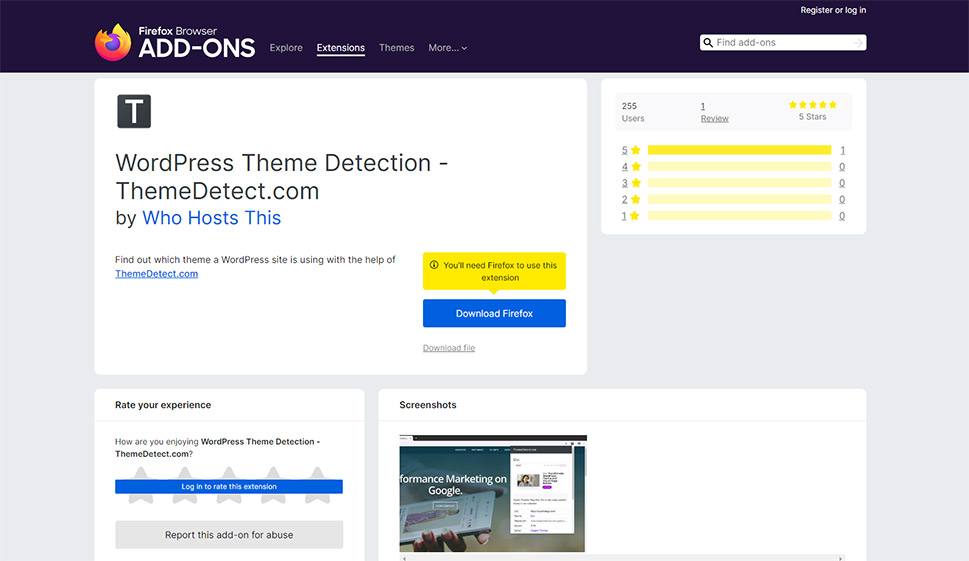Open the 1 Review link
This screenshot has height=561, width=969.
point(714,112)
